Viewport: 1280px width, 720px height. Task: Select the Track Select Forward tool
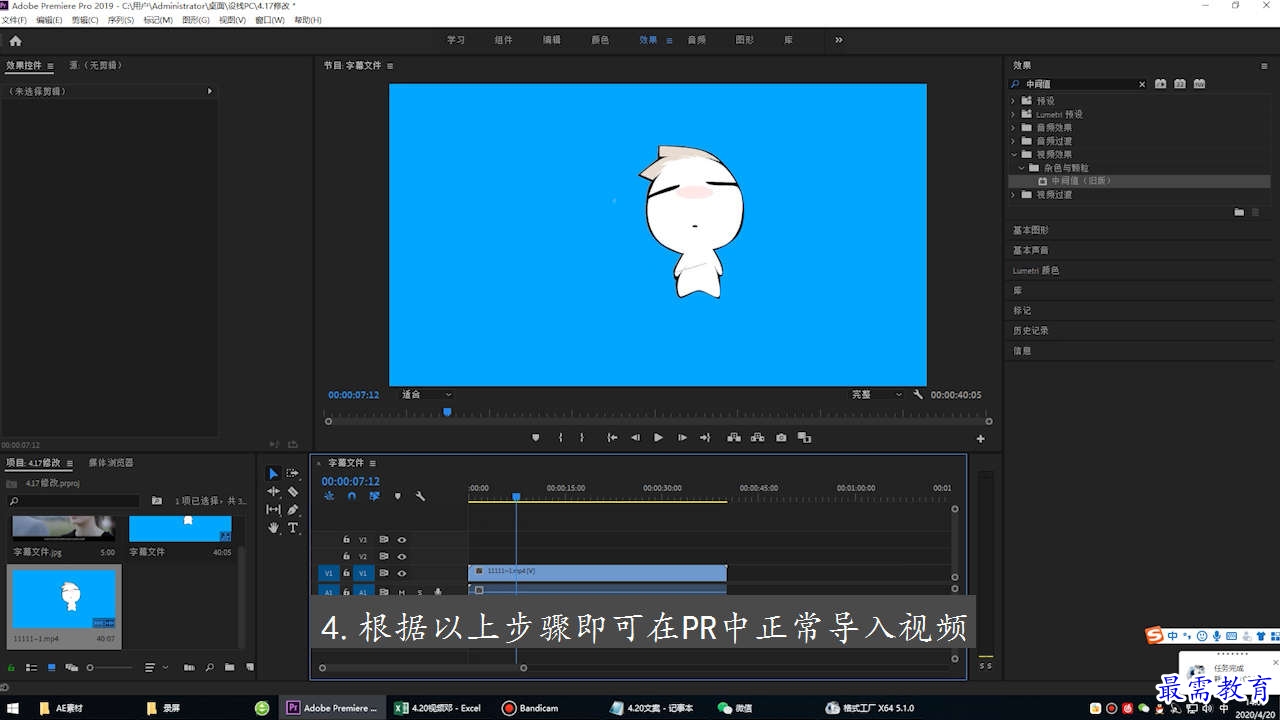(293, 473)
